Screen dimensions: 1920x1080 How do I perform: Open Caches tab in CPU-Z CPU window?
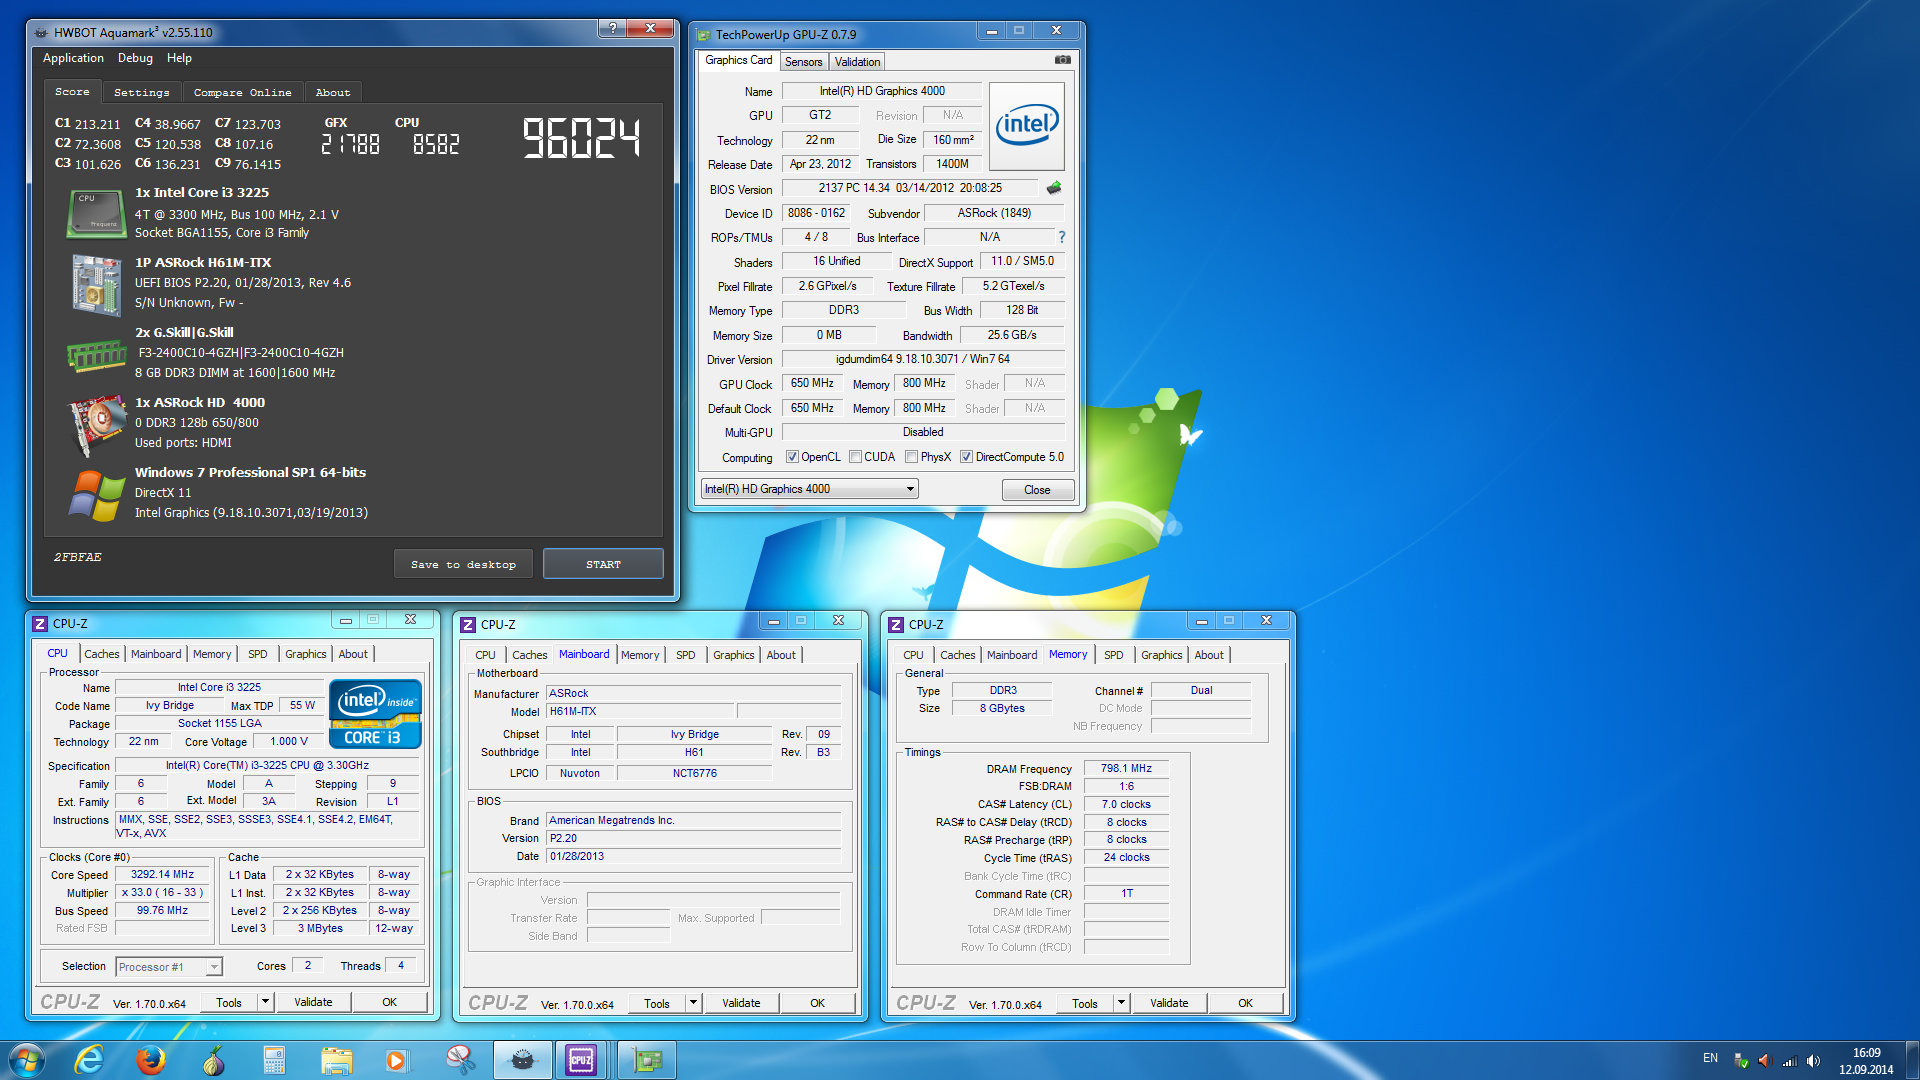(x=101, y=654)
